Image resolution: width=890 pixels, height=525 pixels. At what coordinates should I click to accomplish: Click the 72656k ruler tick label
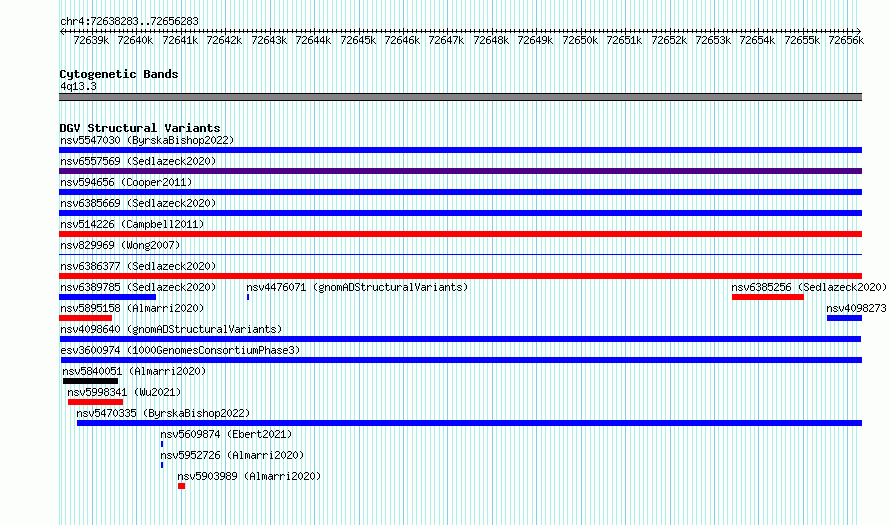[x=846, y=40]
